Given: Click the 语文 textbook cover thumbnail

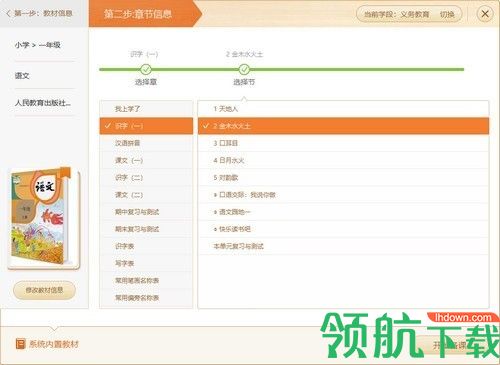Looking at the screenshot, I should coord(43,218).
